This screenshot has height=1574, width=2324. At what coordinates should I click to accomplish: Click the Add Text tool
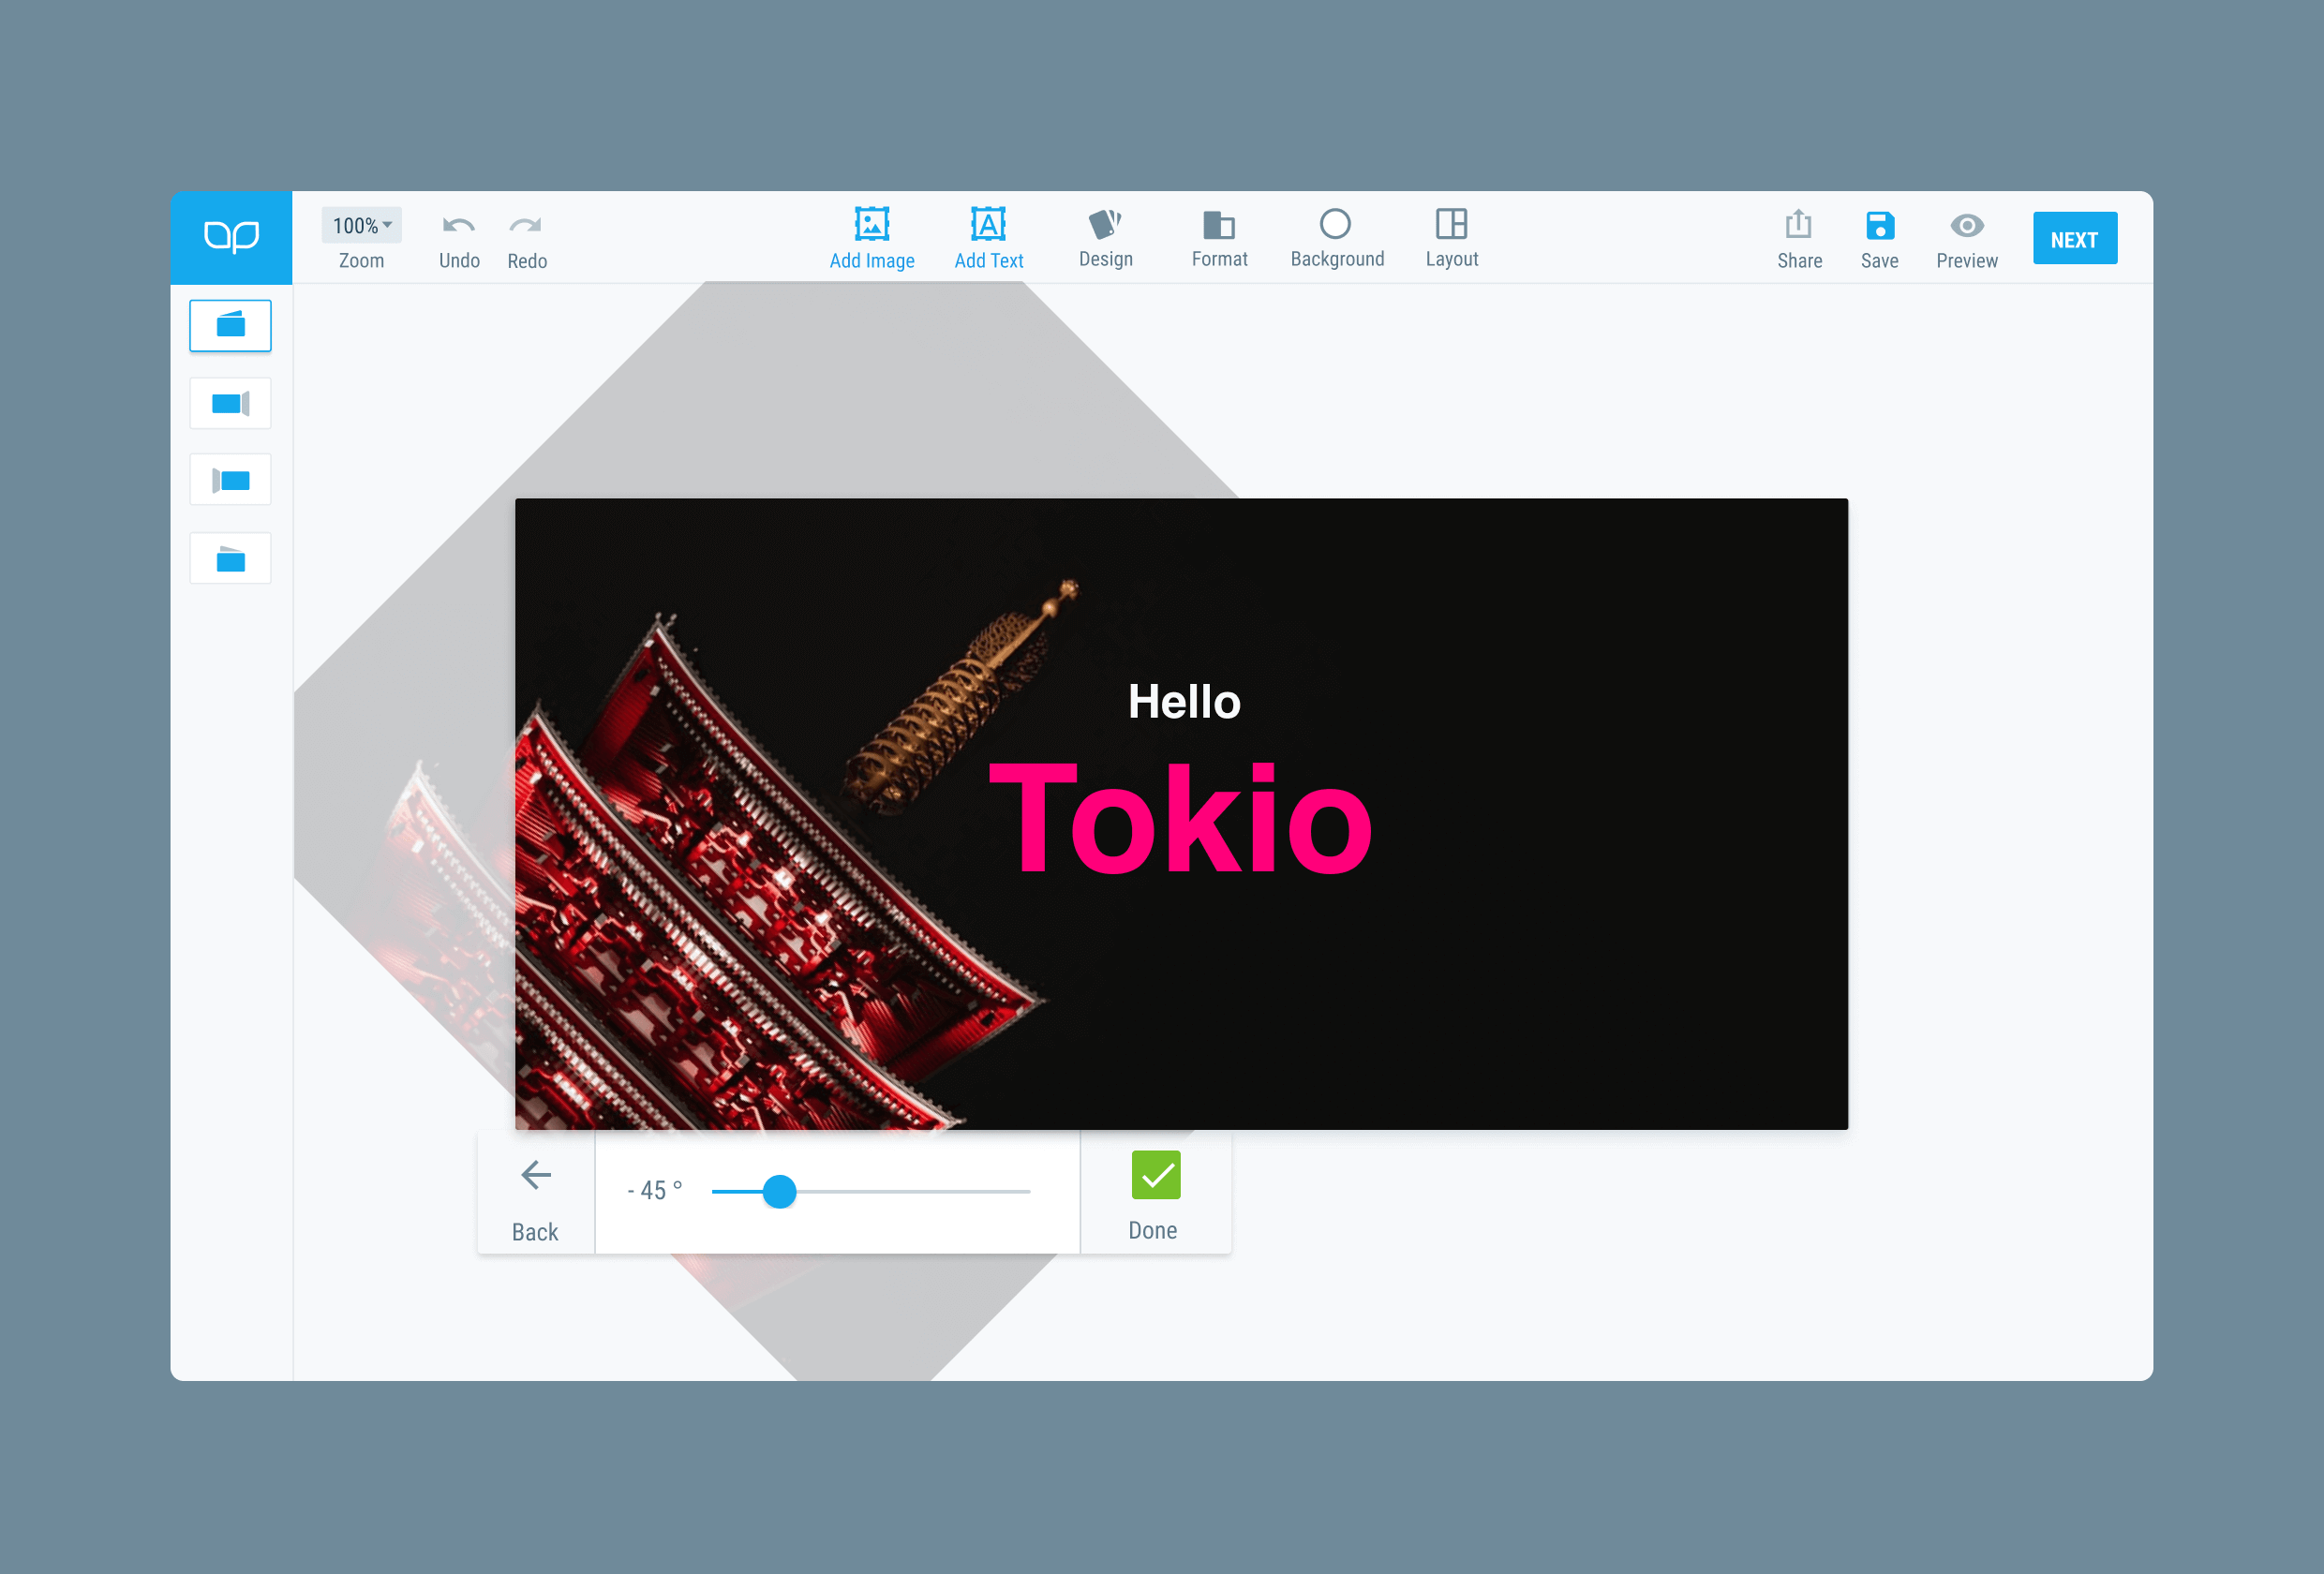click(x=988, y=224)
